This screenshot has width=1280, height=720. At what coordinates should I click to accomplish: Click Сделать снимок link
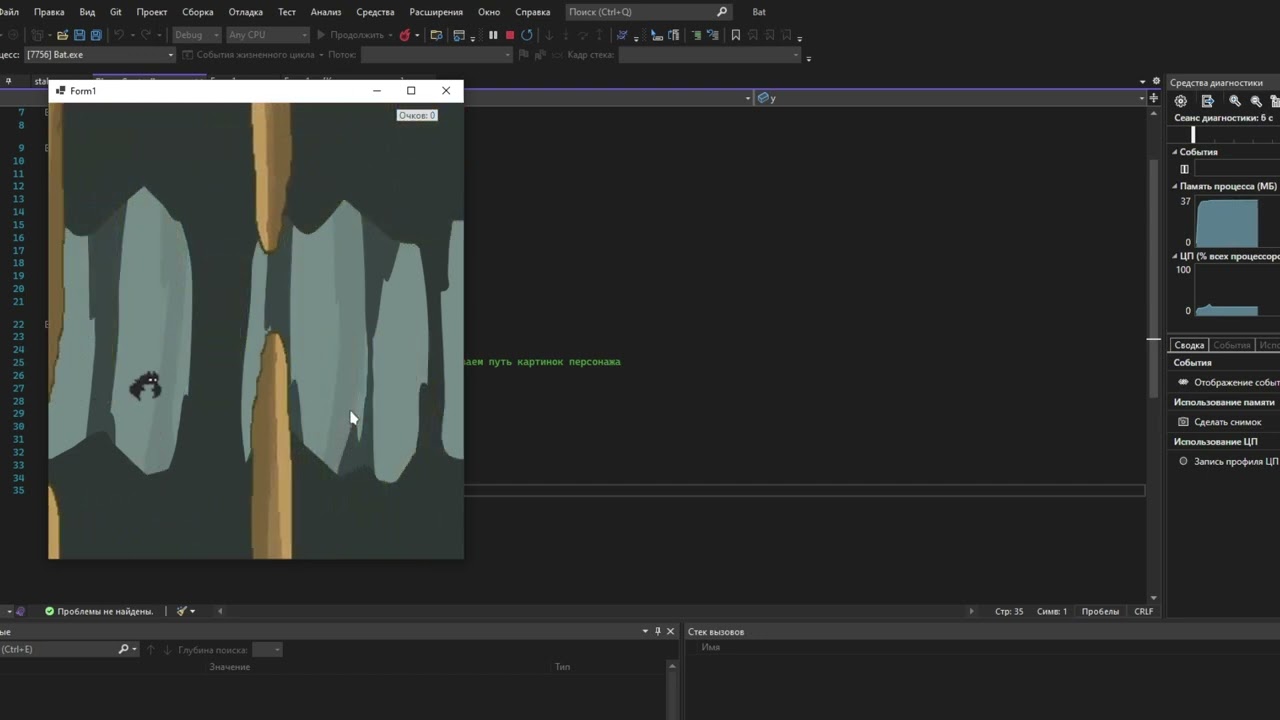(x=1227, y=422)
